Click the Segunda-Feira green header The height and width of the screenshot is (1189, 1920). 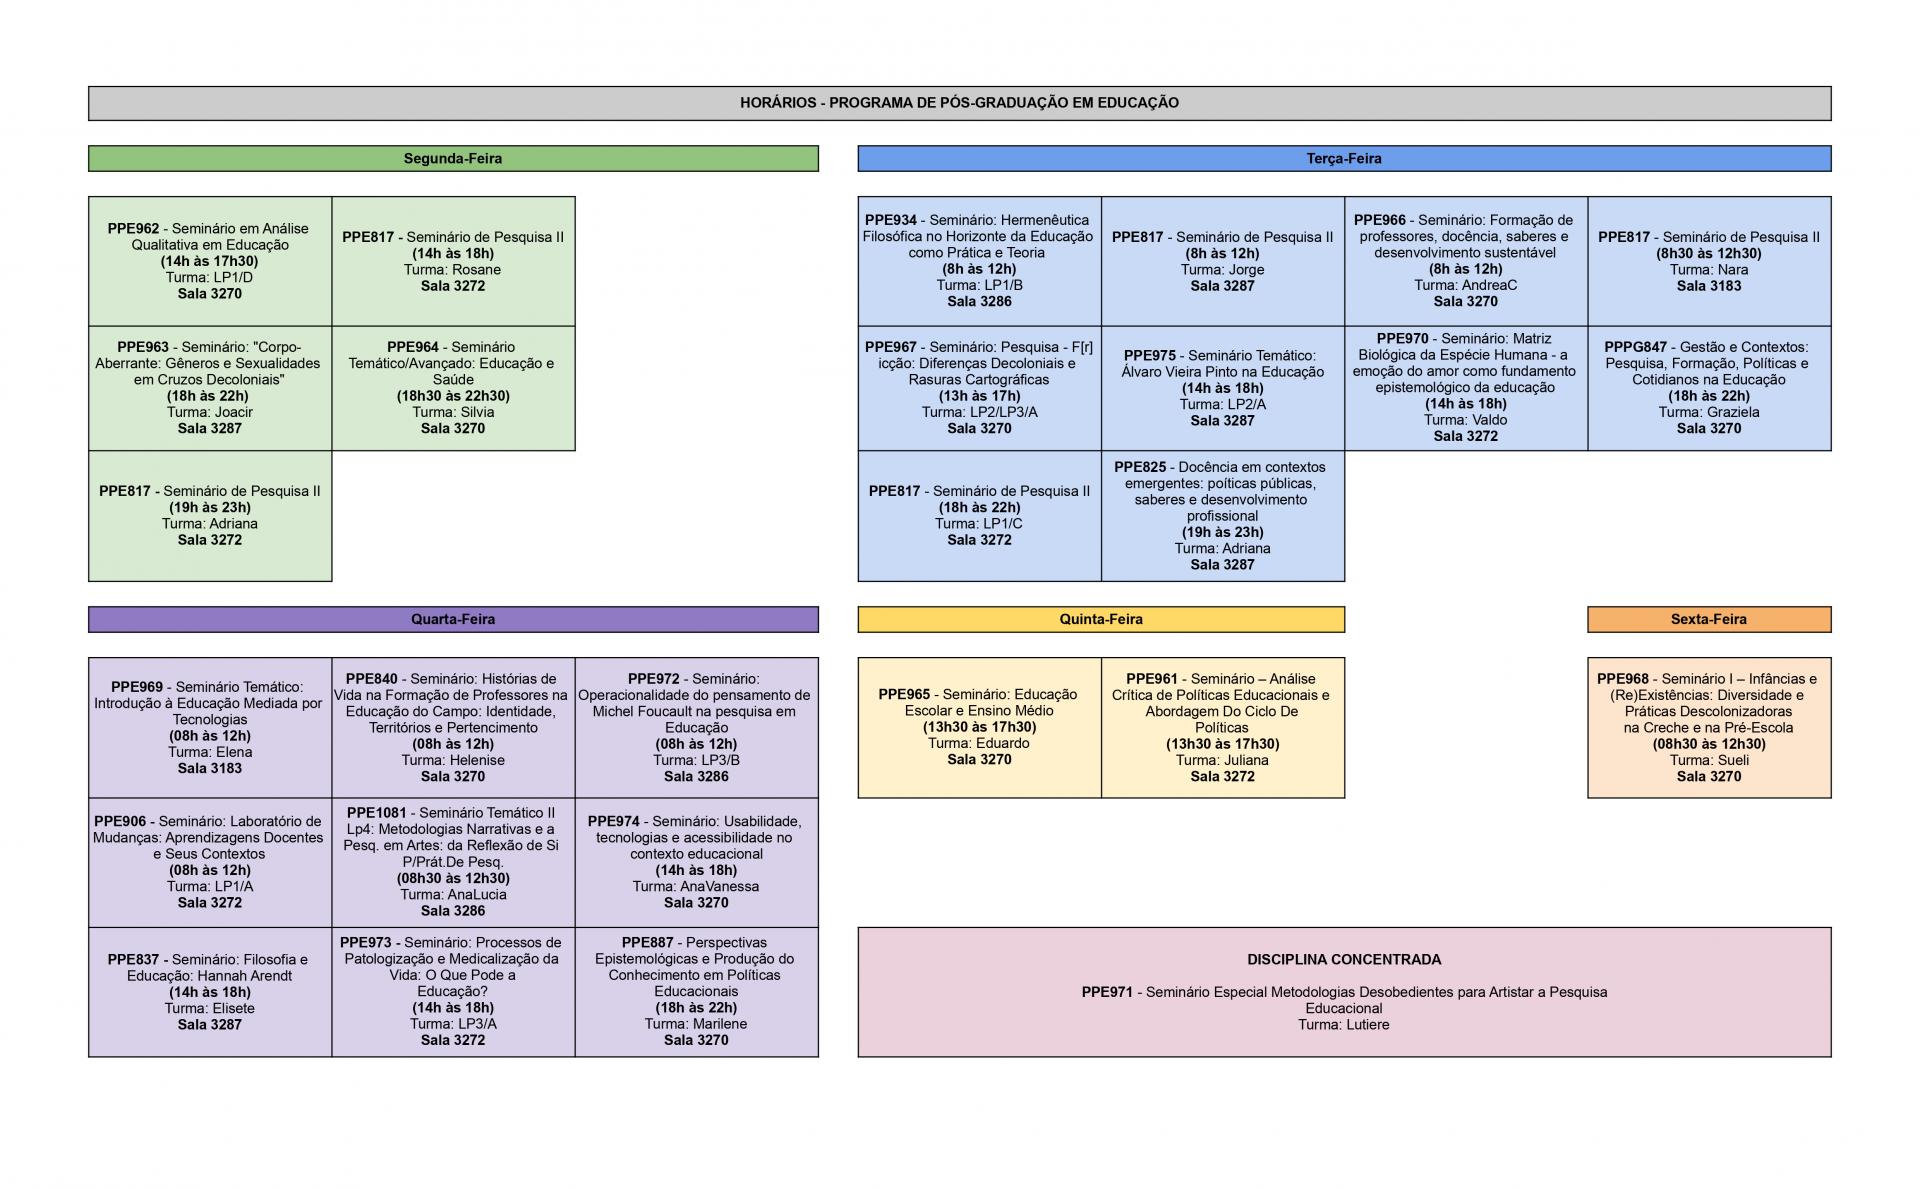pos(453,159)
